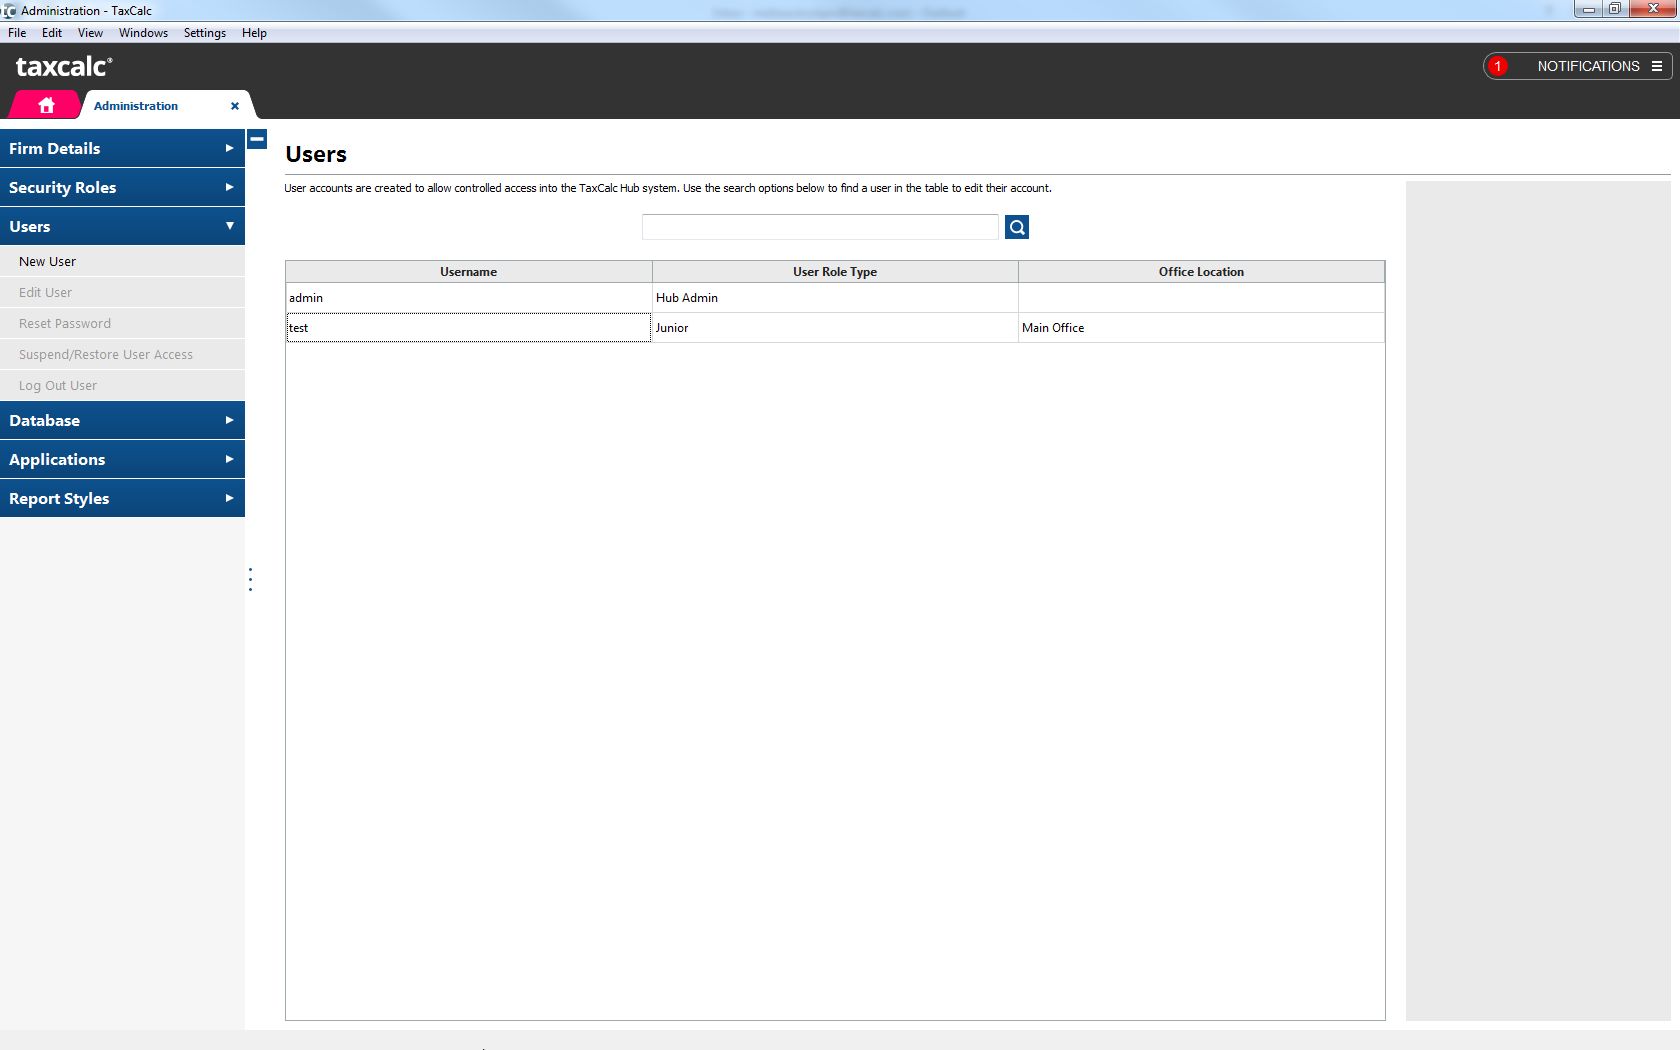Open the View menu

pos(90,33)
